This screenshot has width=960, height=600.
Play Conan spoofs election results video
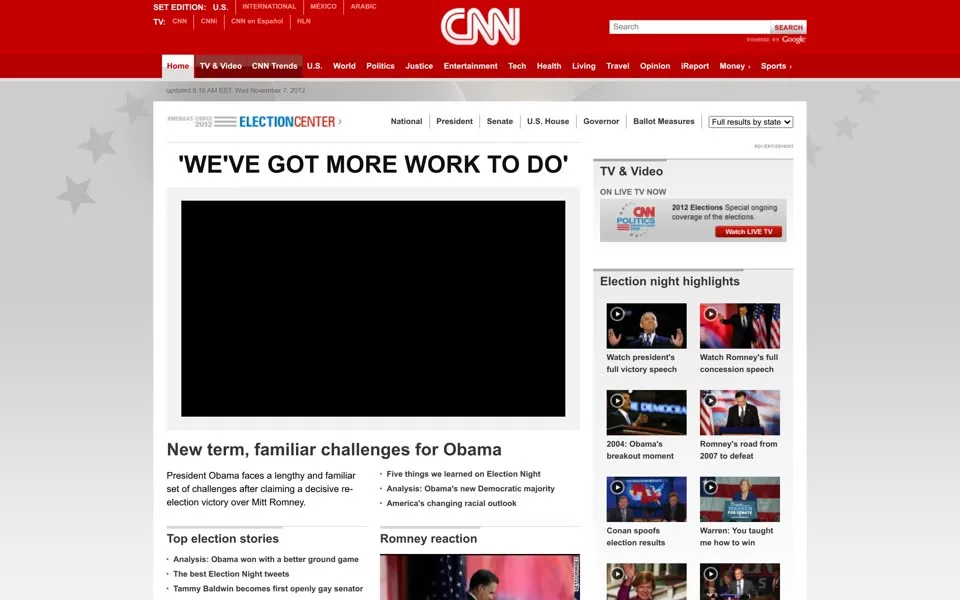[x=646, y=499]
